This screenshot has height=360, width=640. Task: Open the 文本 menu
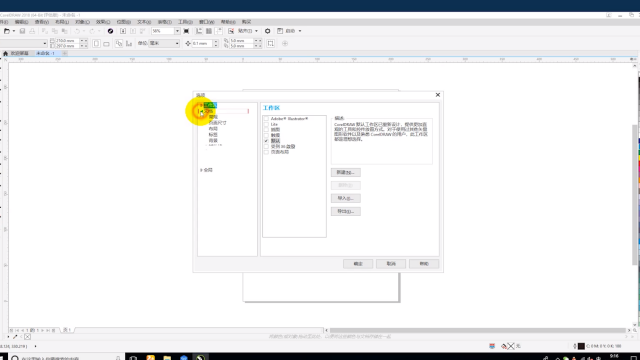(144, 22)
